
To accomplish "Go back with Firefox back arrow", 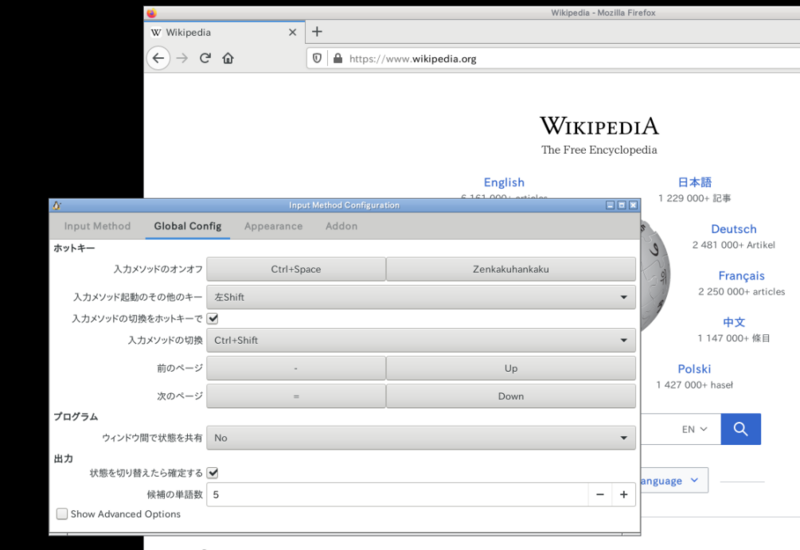I will tap(158, 58).
